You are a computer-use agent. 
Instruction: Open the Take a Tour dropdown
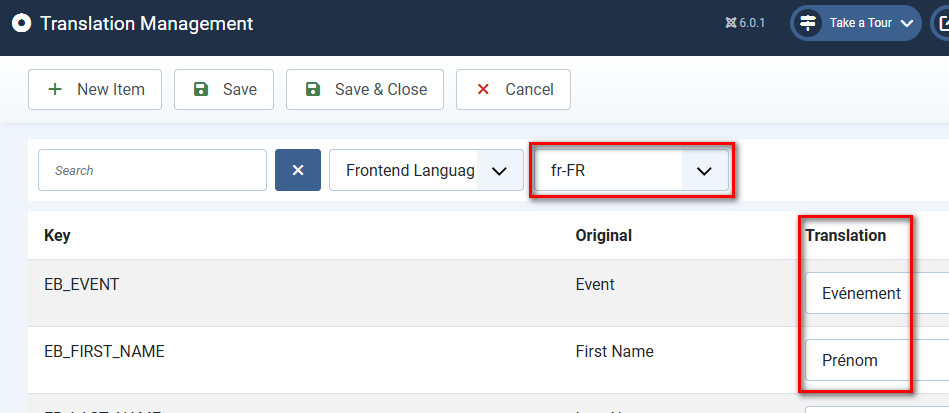(x=856, y=23)
